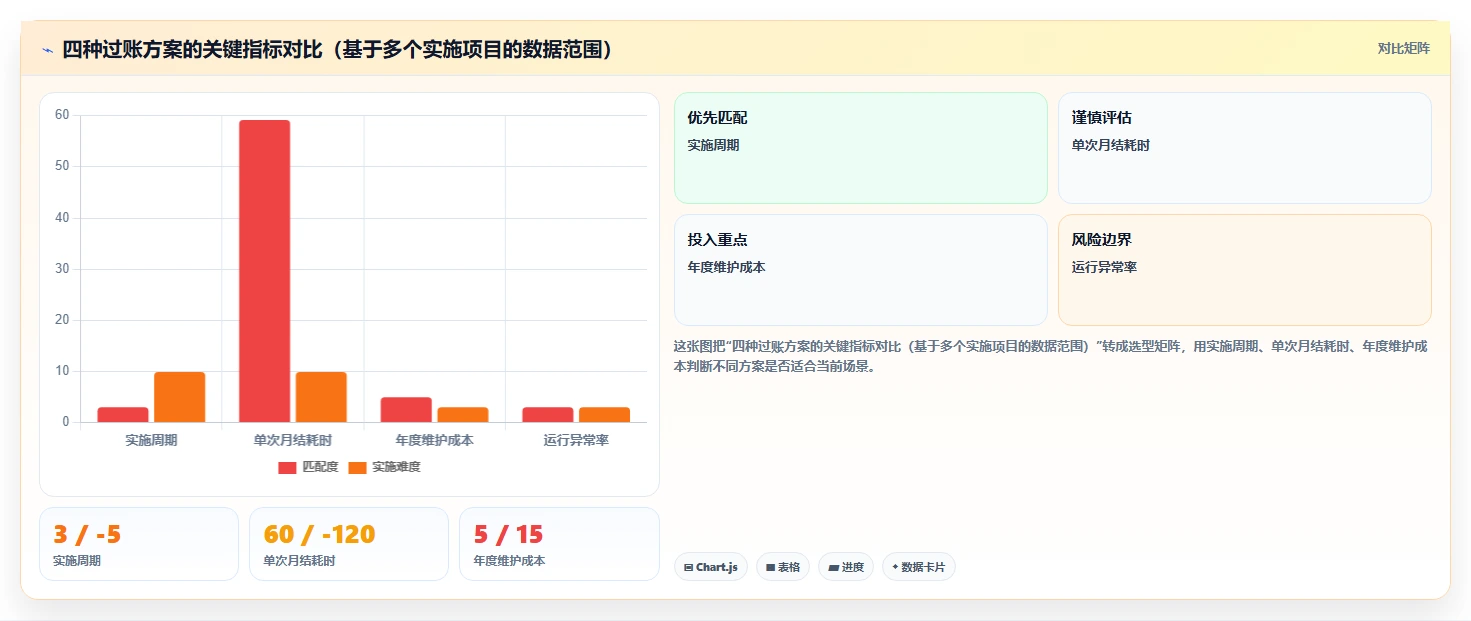Screen dimensions: 1471x621
Task: Click the y-axis value 60
Action: click(x=62, y=115)
